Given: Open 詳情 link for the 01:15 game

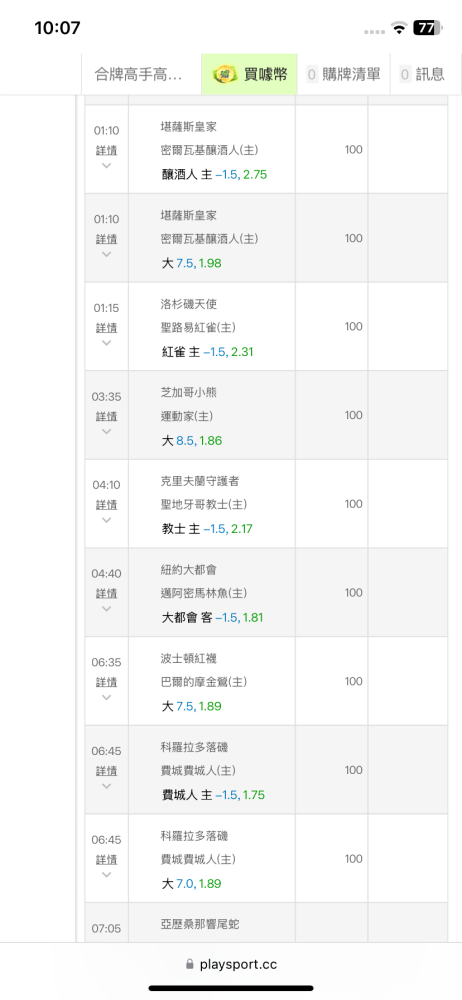Looking at the screenshot, I should pyautogui.click(x=107, y=327).
